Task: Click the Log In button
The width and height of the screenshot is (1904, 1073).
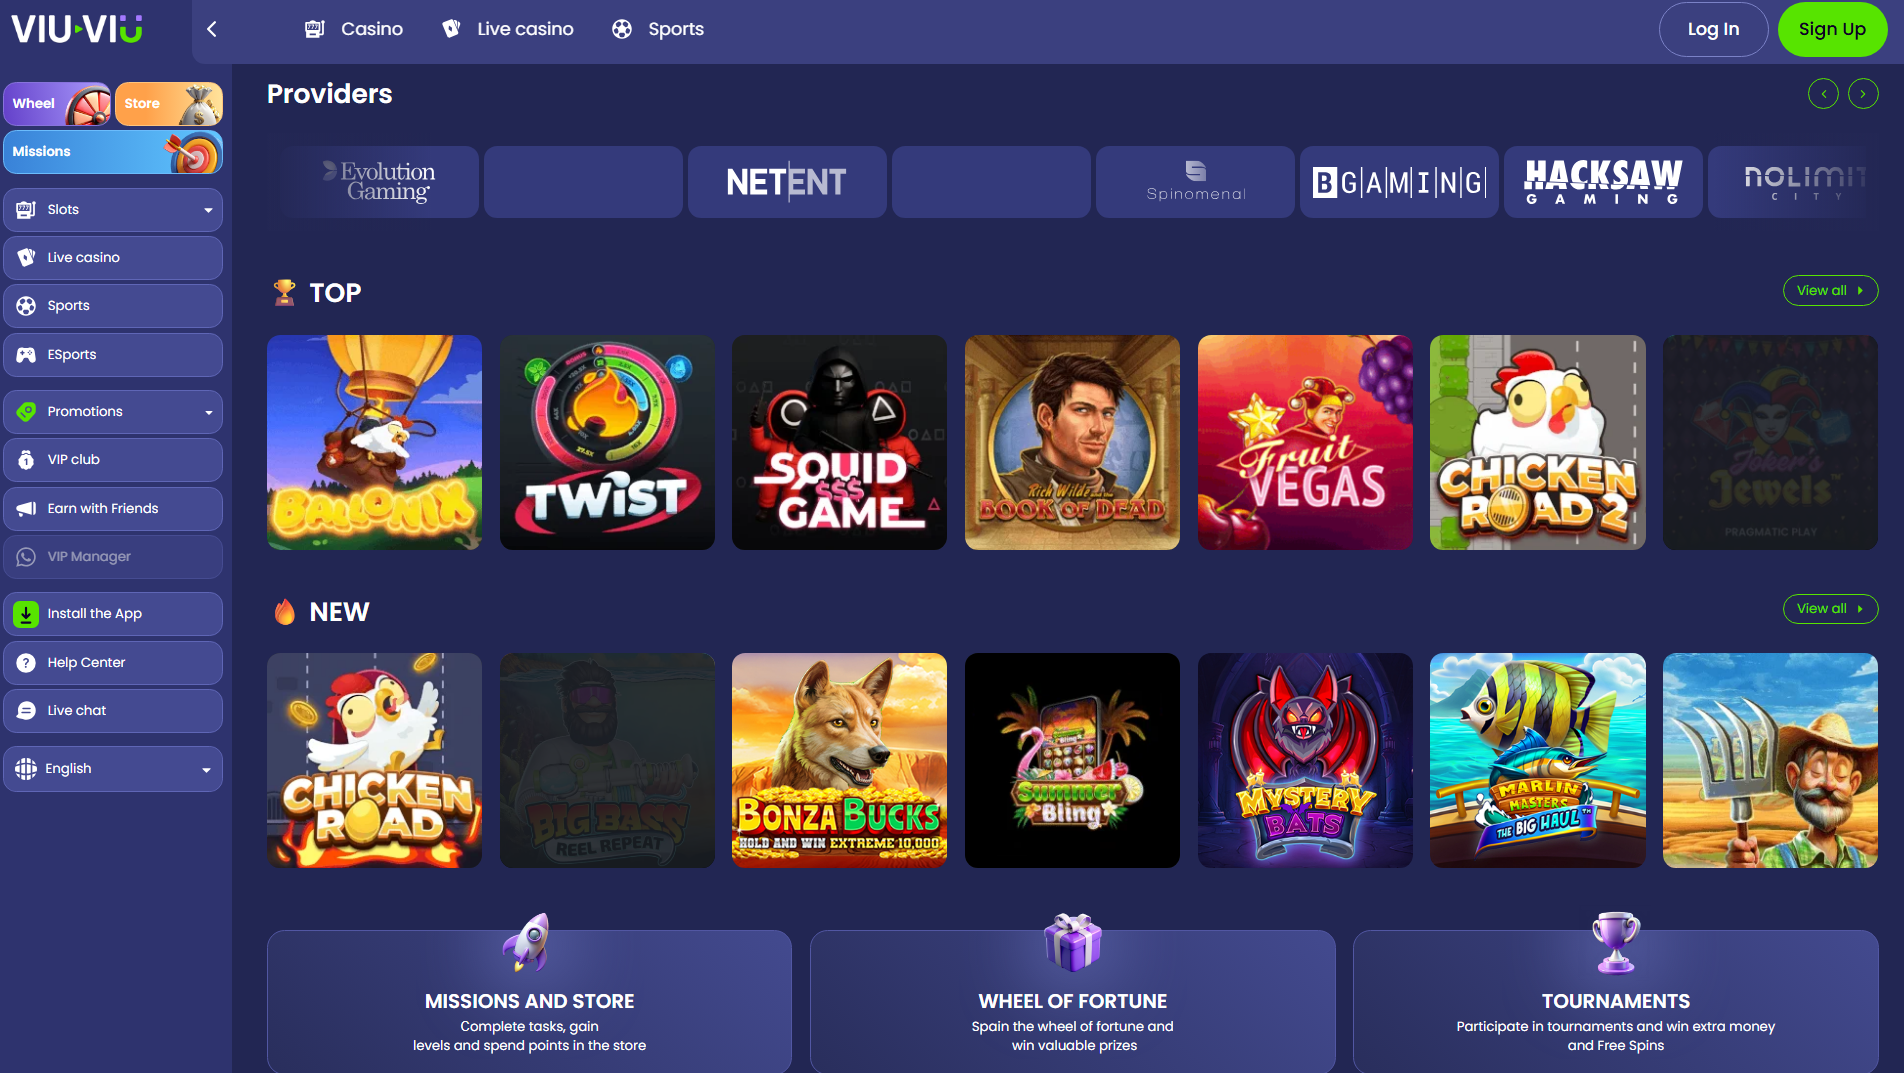Action: click(1713, 29)
